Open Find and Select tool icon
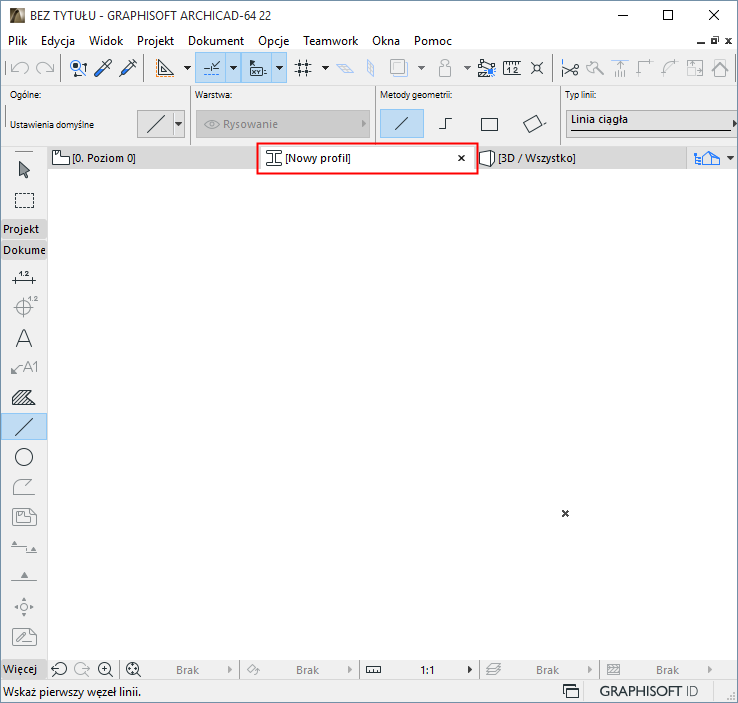Screen dimensions: 738x703 (x=78, y=68)
